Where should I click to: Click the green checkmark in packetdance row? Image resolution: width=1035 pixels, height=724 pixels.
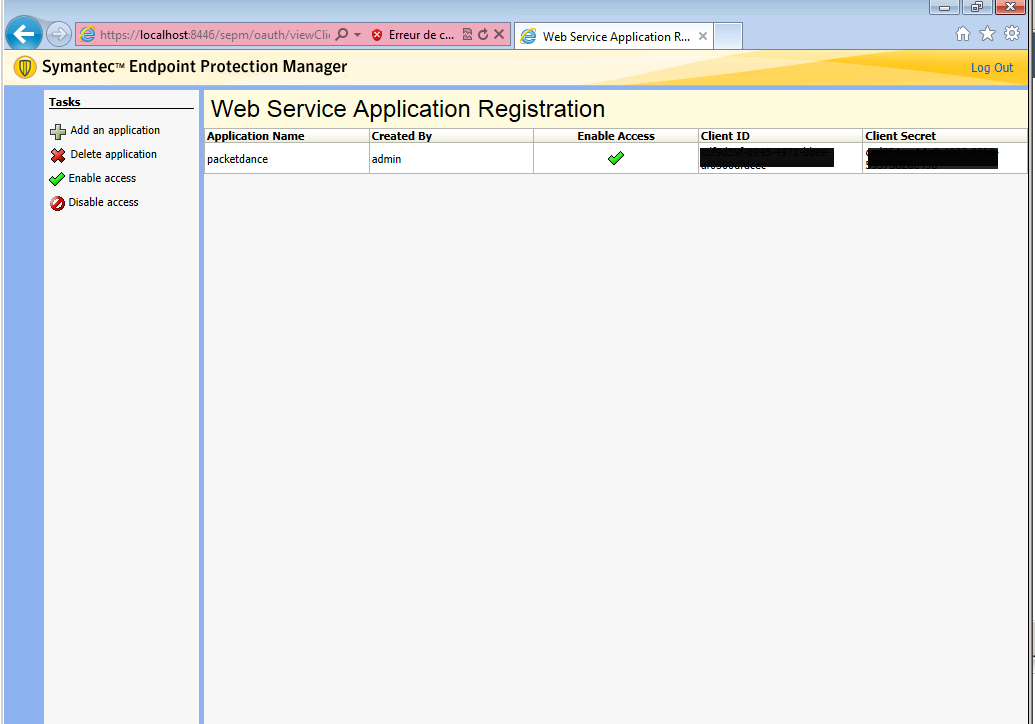click(x=616, y=158)
